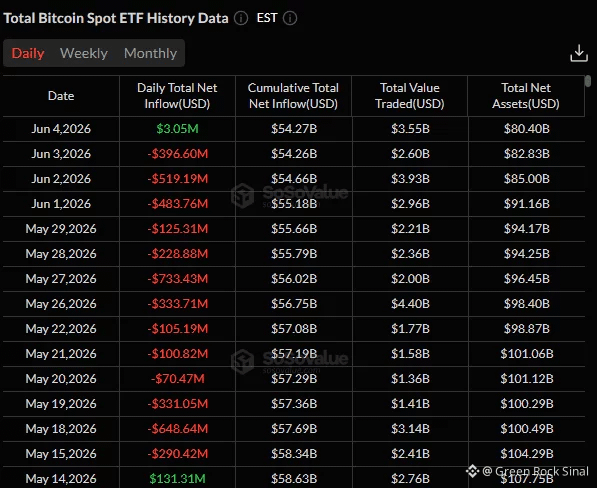597x488 pixels.
Task: Click Cumulative Total Net Inflow header
Action: tap(293, 96)
